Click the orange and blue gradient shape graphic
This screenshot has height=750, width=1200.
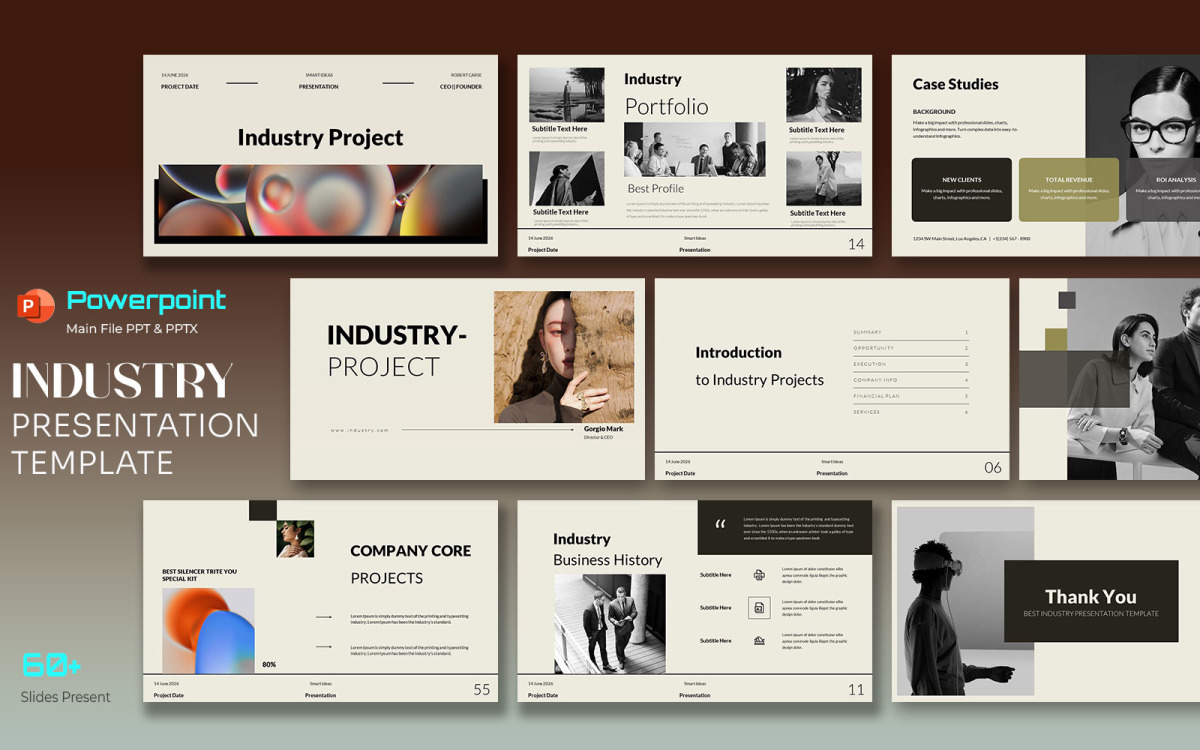tap(208, 630)
